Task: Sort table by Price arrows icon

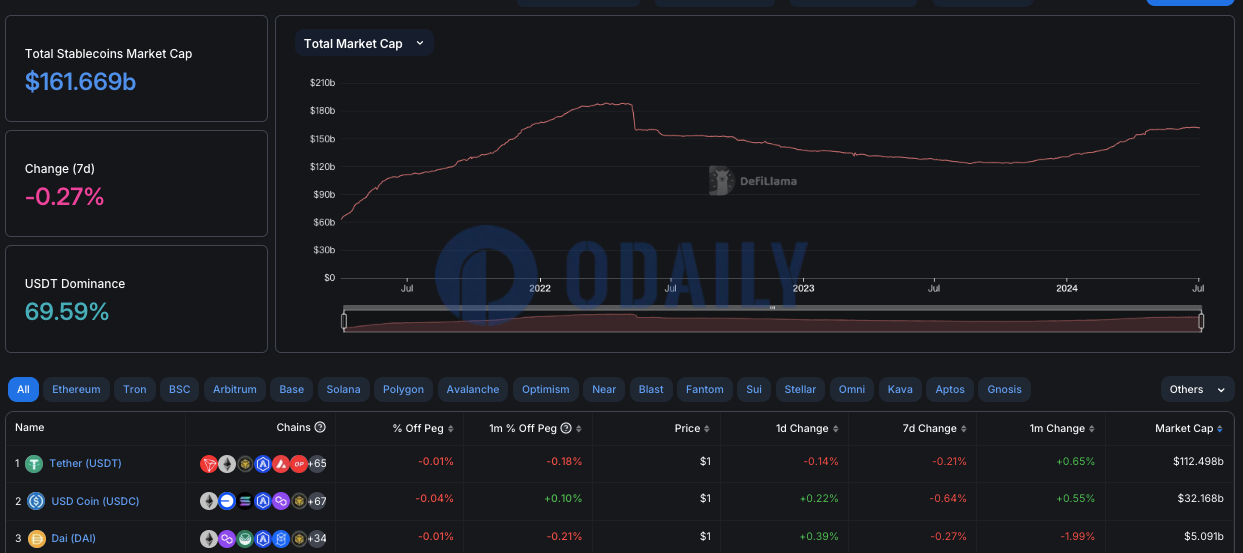Action: (708, 428)
